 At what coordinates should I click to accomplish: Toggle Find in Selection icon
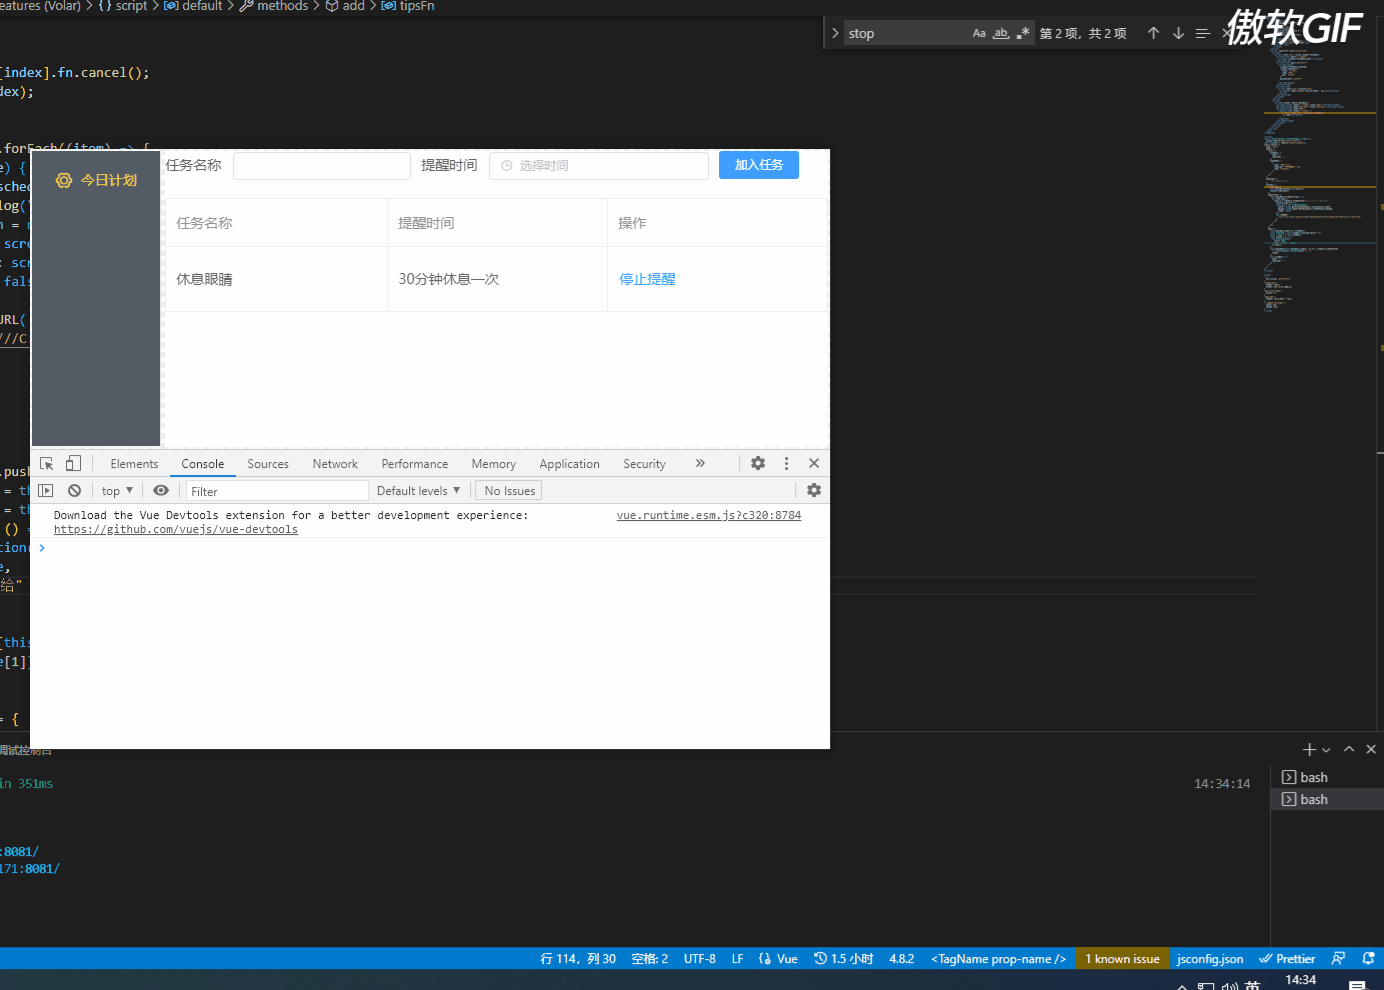(1203, 33)
